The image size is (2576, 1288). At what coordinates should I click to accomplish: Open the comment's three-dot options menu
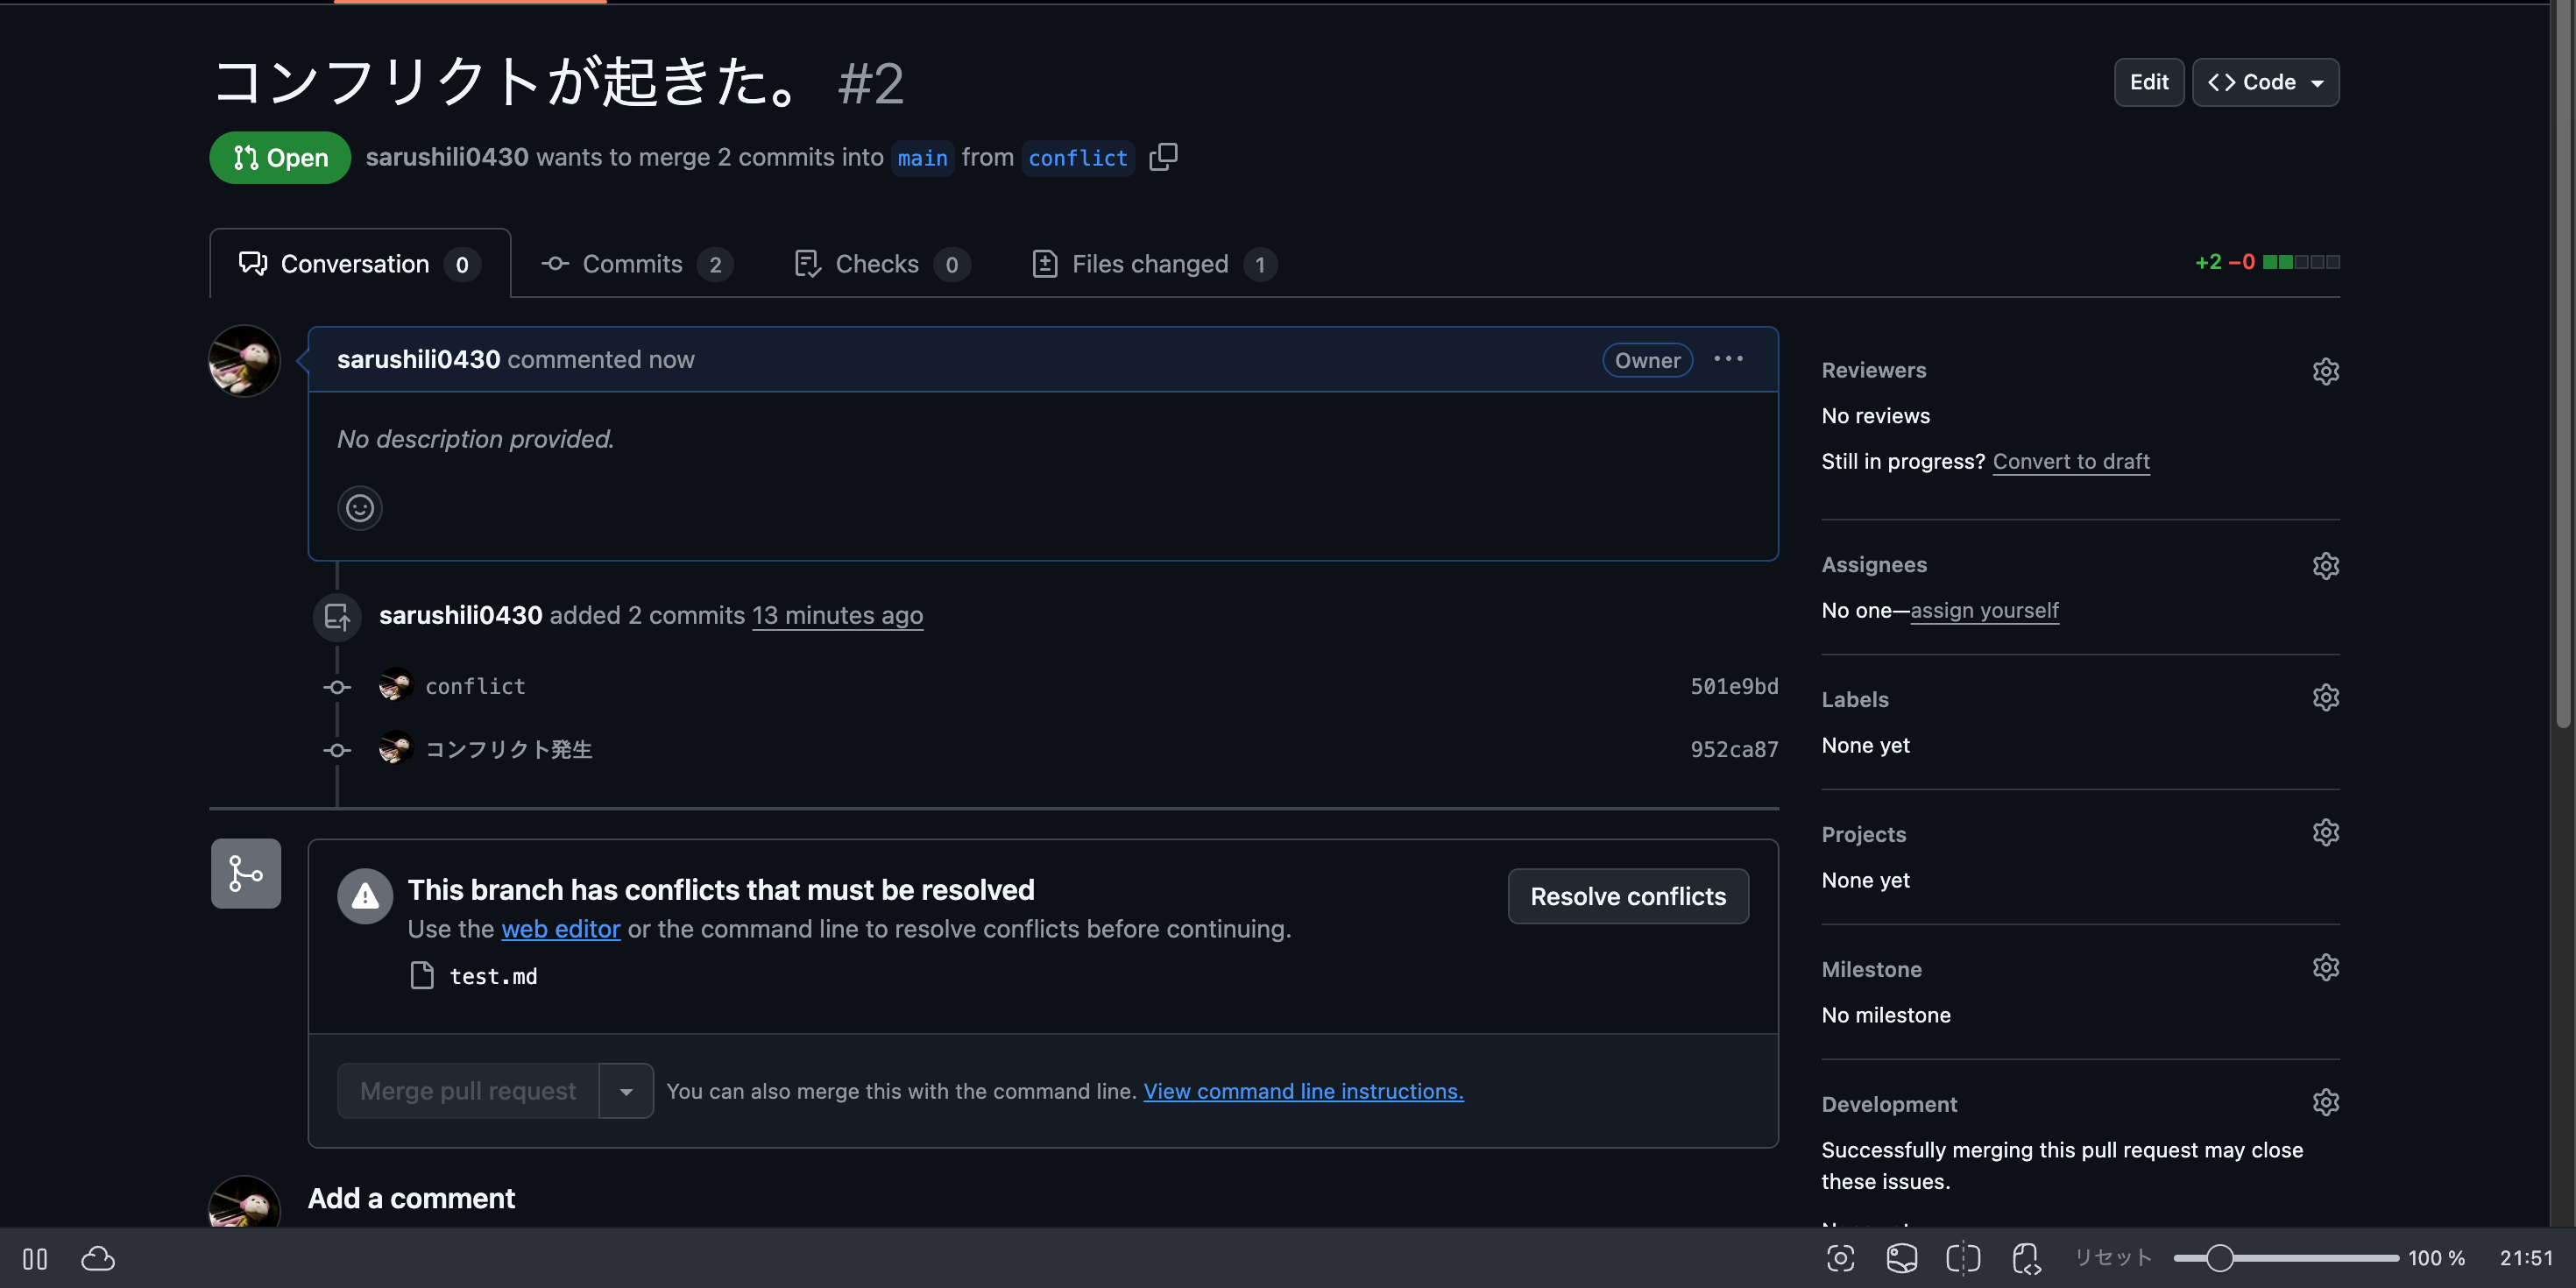pyautogui.click(x=1728, y=359)
